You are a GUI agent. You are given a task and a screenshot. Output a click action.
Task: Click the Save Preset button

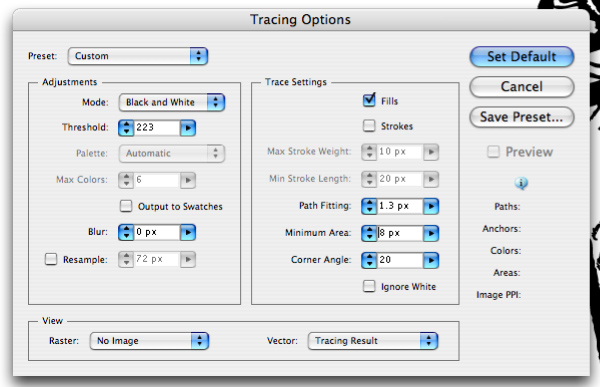tap(522, 117)
